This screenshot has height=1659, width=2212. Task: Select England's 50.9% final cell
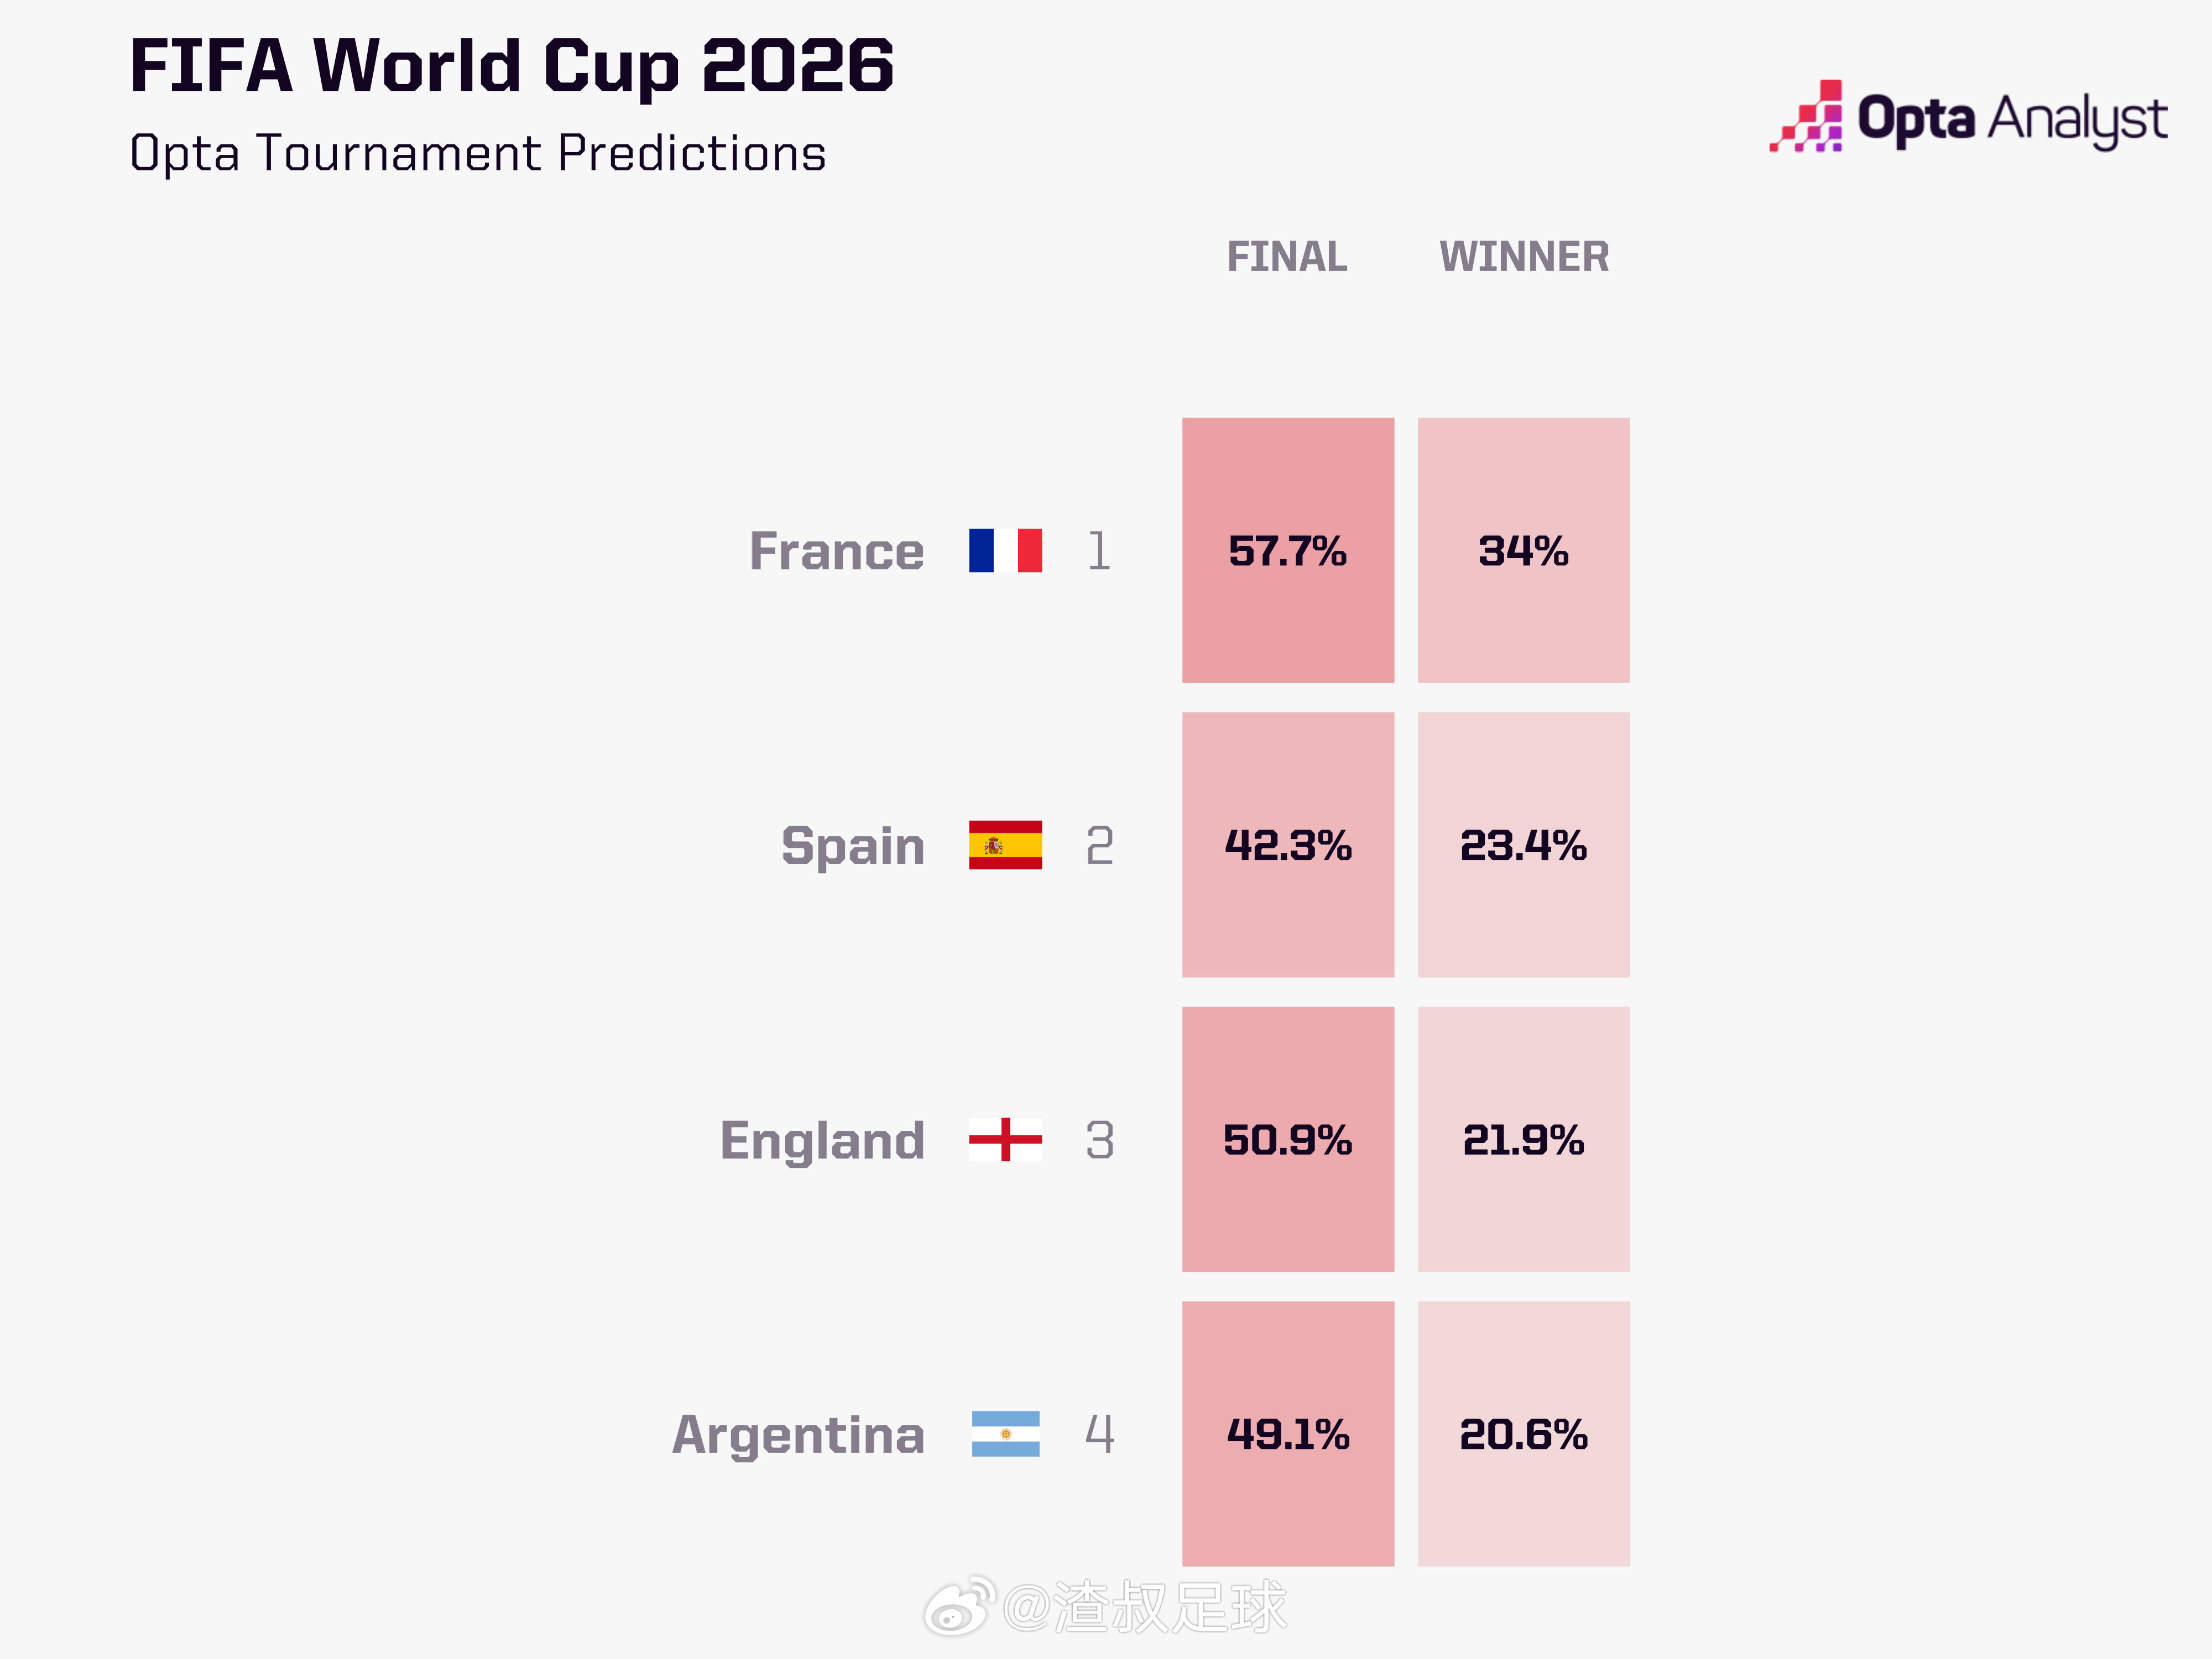[1288, 1139]
